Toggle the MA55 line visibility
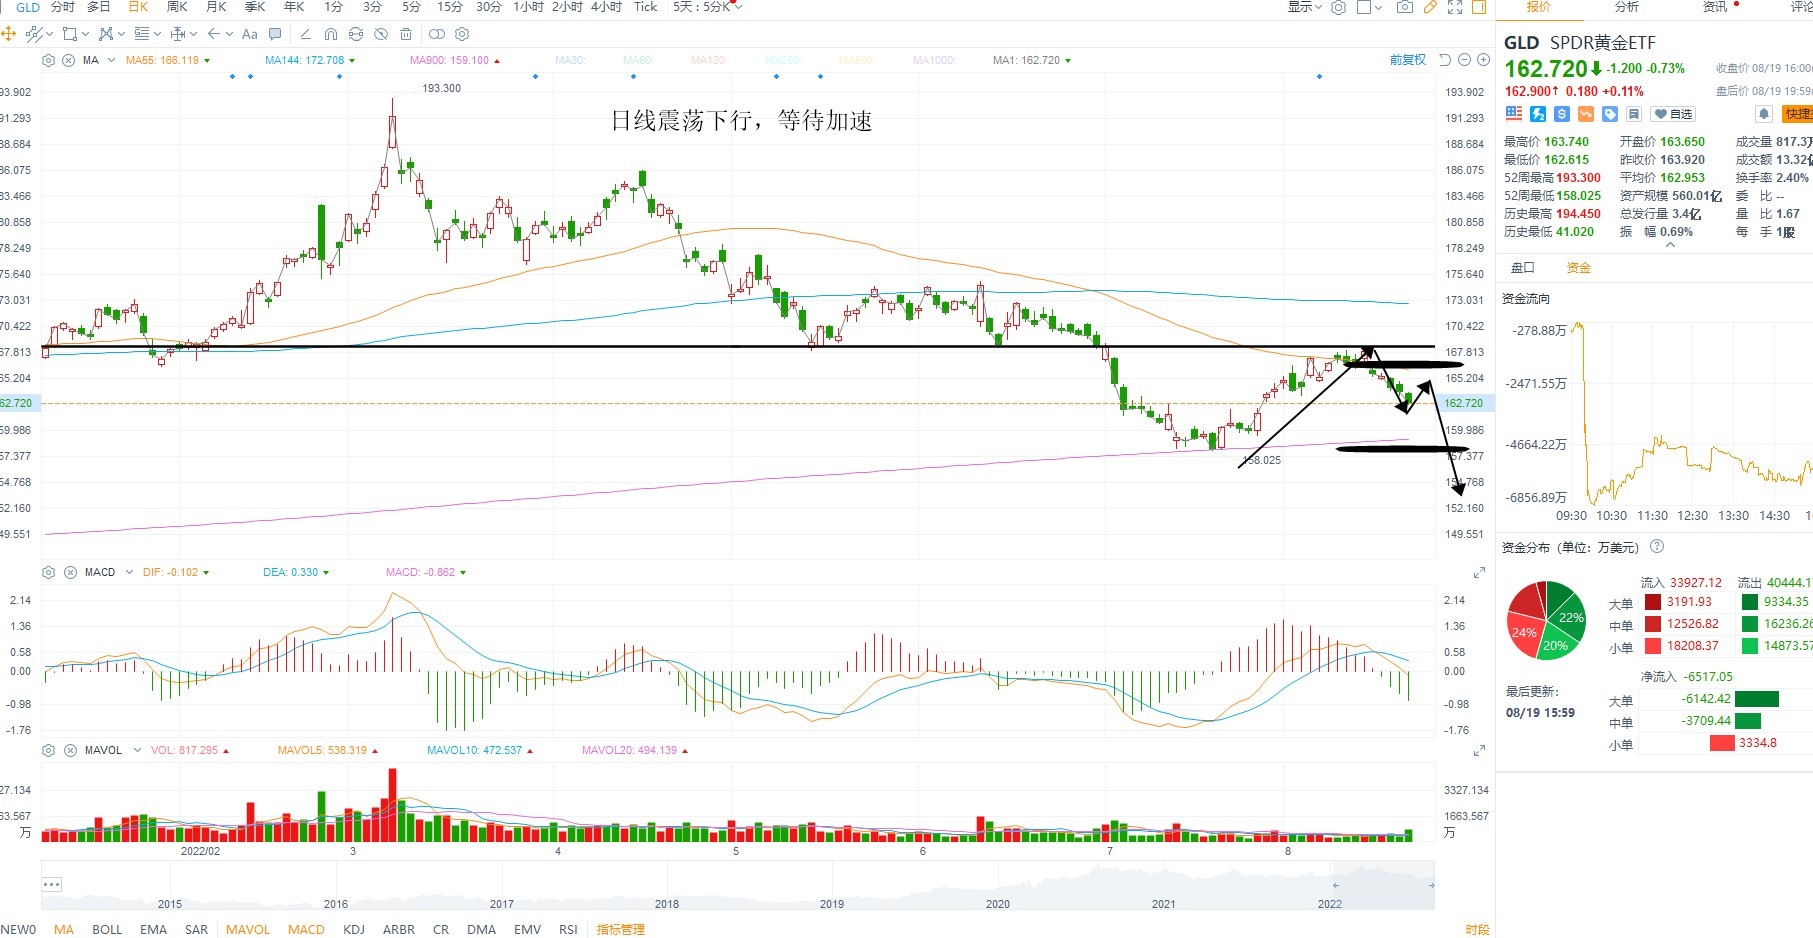Screen dimensions: 1813x938 [x=167, y=60]
